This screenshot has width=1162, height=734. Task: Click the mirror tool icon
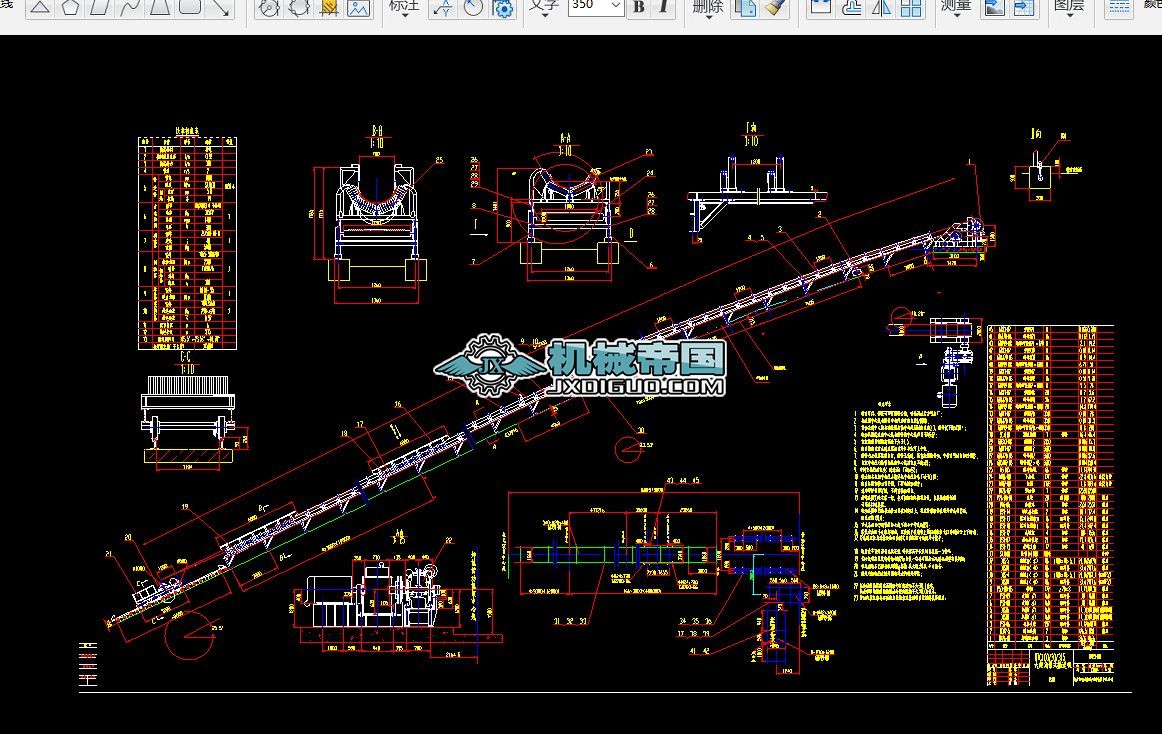[881, 8]
